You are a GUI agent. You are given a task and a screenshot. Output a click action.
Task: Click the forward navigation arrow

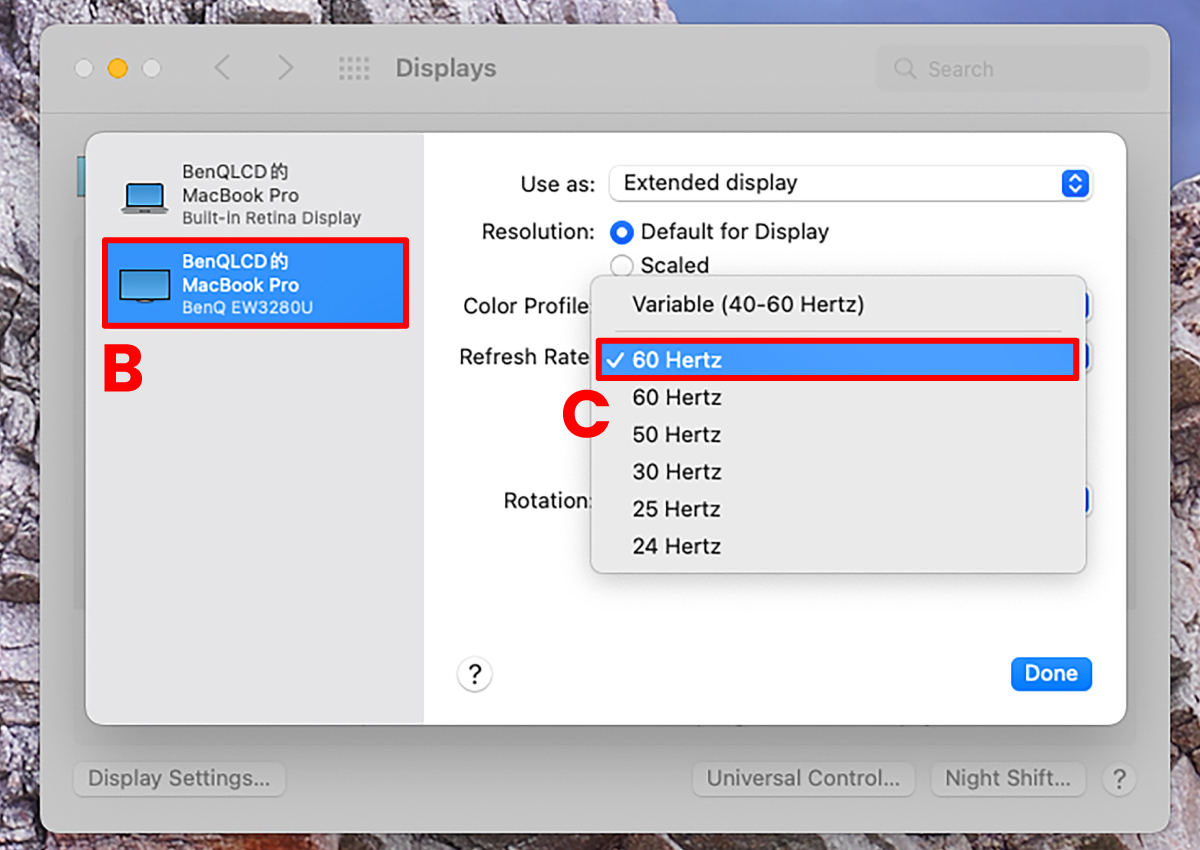point(286,68)
